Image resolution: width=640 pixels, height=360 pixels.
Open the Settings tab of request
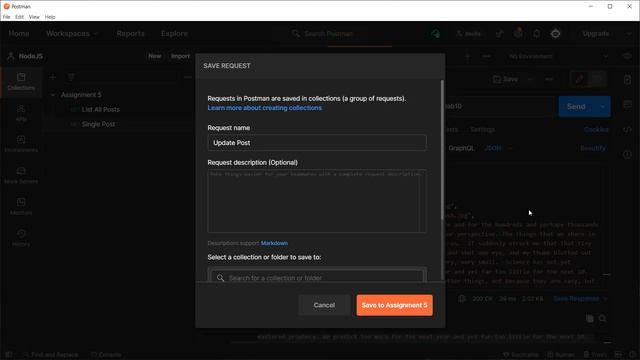pyautogui.click(x=482, y=129)
